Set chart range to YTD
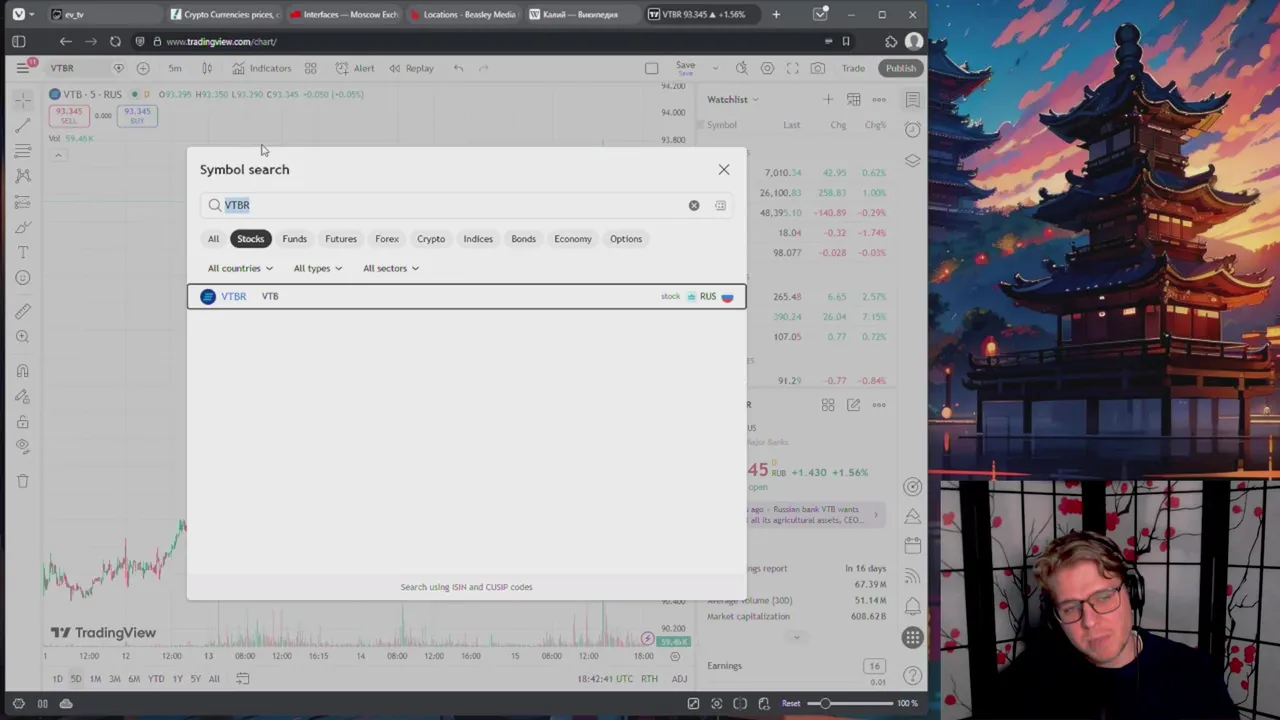The width and height of the screenshot is (1280, 720). (156, 679)
